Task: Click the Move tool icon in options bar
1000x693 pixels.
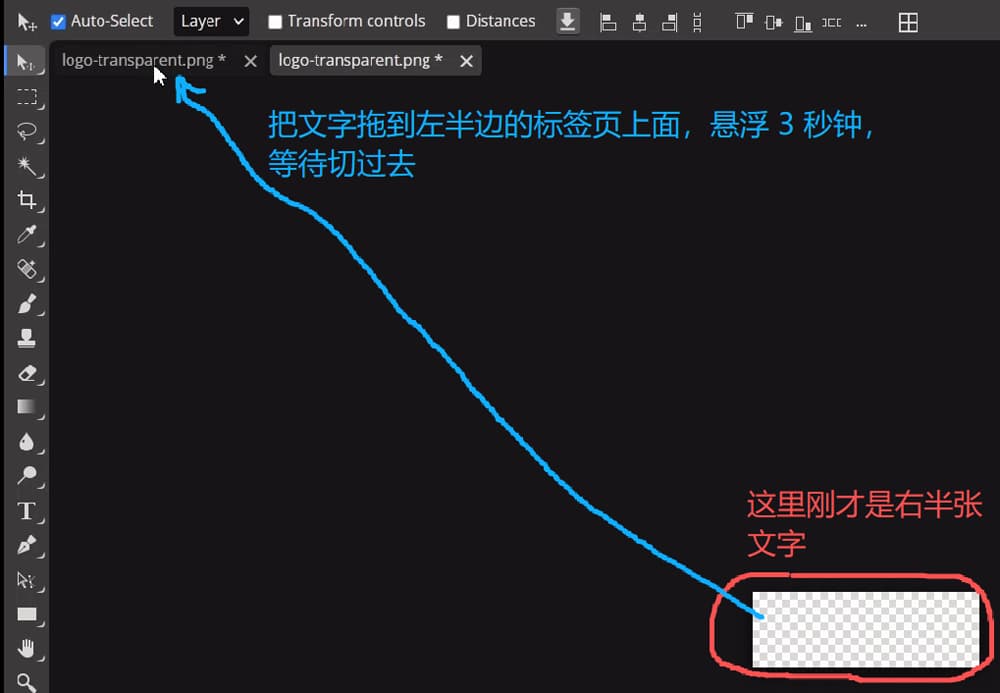Action: click(26, 22)
